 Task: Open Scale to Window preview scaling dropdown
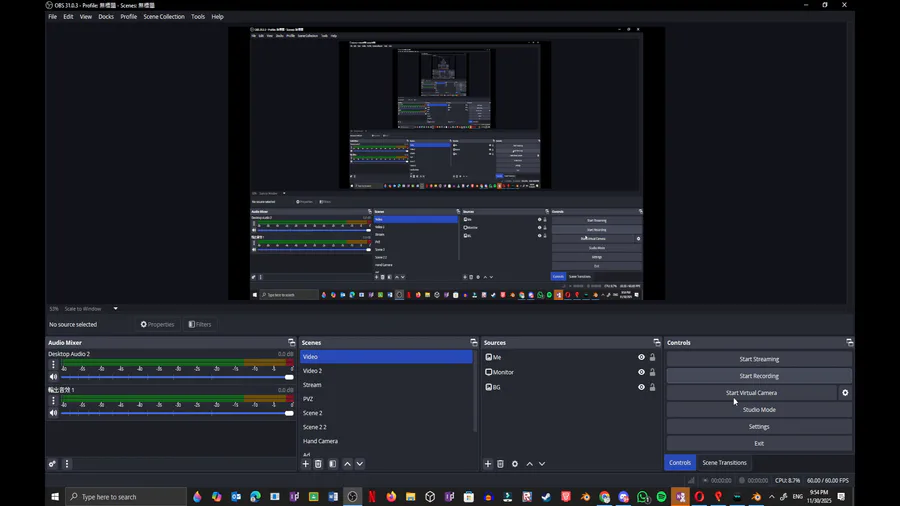(x=91, y=309)
